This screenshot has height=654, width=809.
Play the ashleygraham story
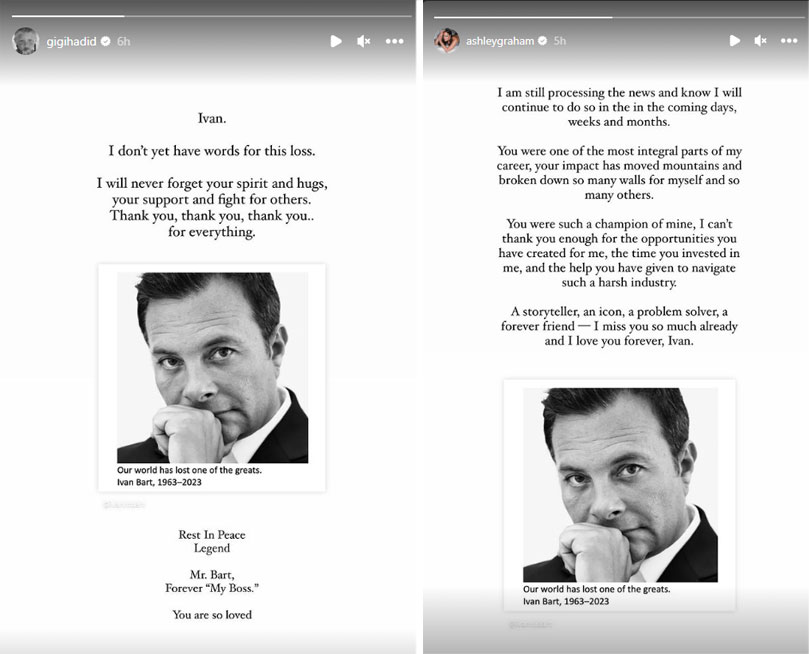pos(734,41)
